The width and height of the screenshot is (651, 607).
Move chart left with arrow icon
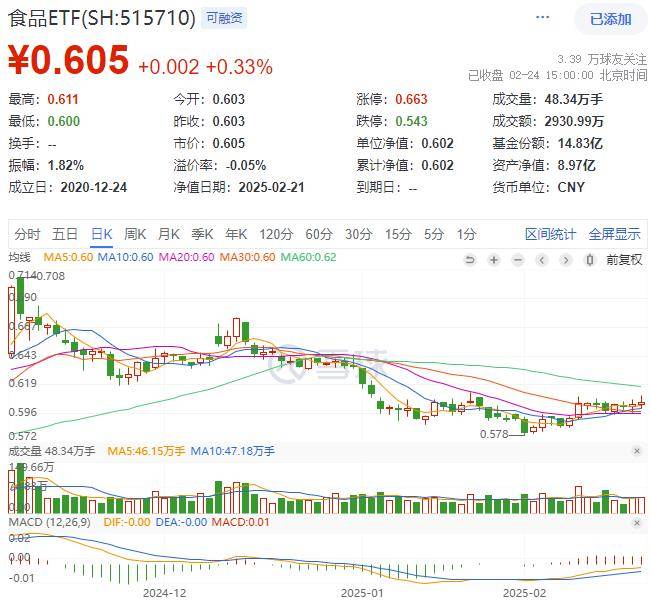pos(541,260)
